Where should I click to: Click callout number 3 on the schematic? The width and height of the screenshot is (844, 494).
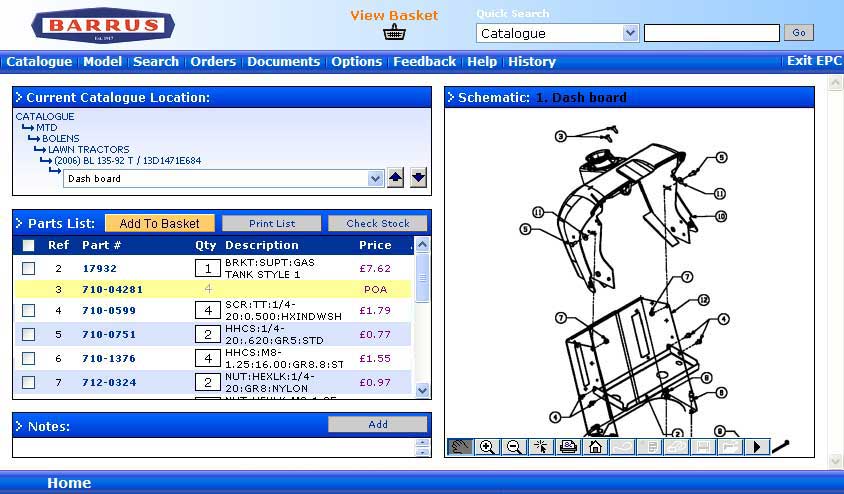(560, 137)
